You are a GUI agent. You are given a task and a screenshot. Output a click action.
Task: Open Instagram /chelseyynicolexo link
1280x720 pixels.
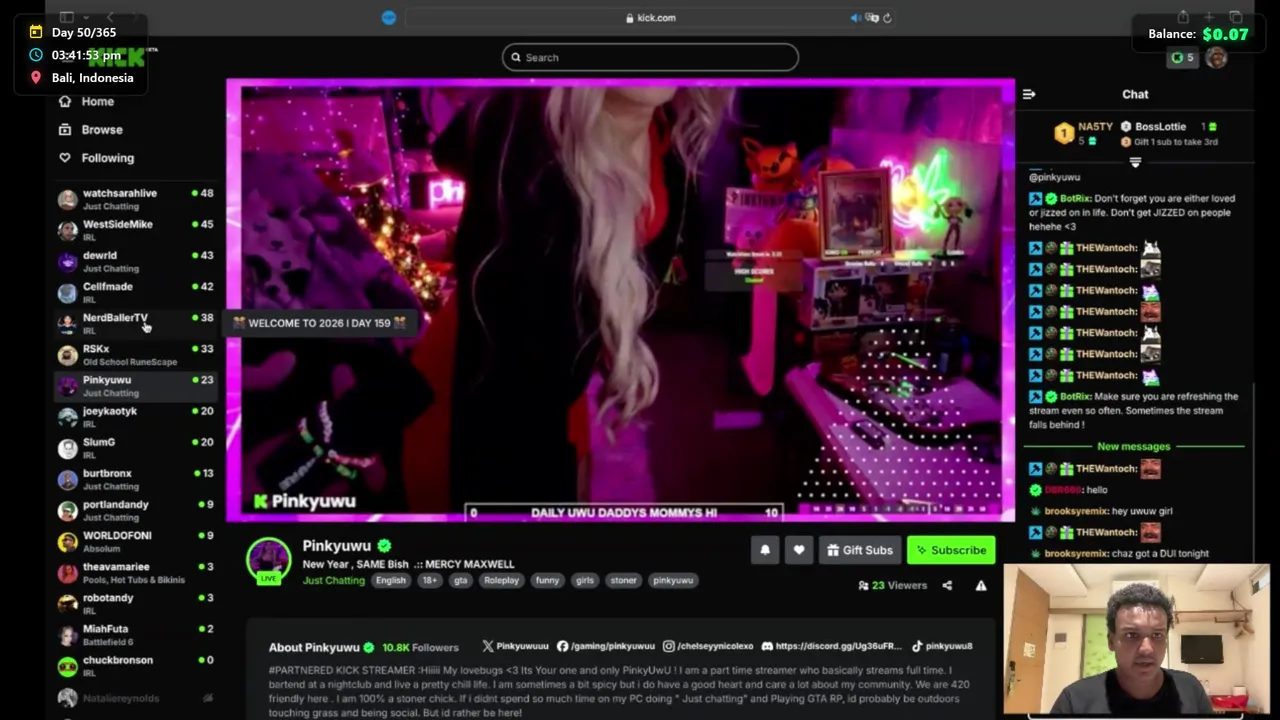pyautogui.click(x=707, y=646)
